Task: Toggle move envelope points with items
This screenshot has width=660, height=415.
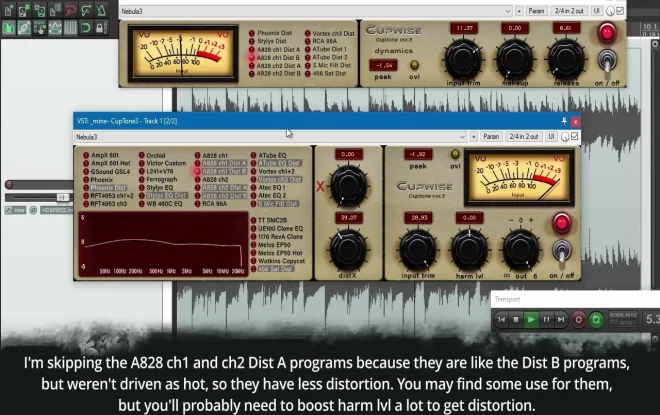Action: 55,28
